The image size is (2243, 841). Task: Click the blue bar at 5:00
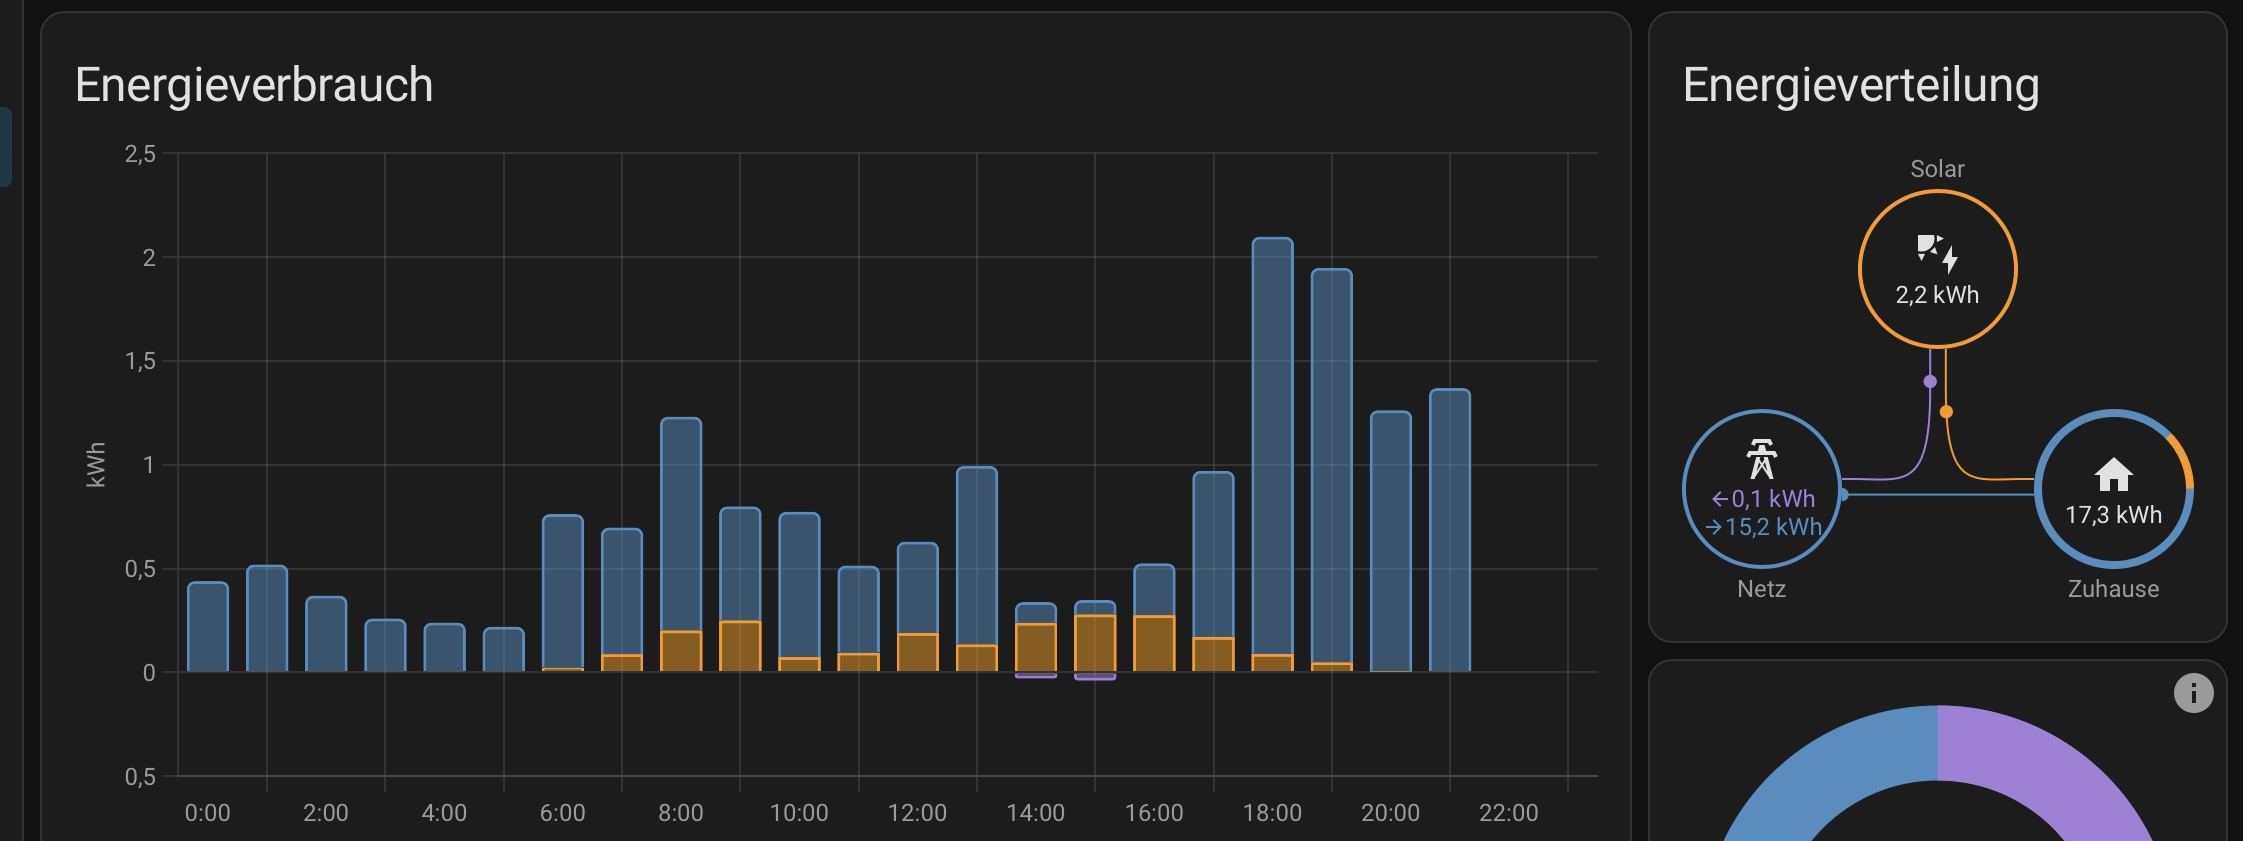tap(504, 649)
